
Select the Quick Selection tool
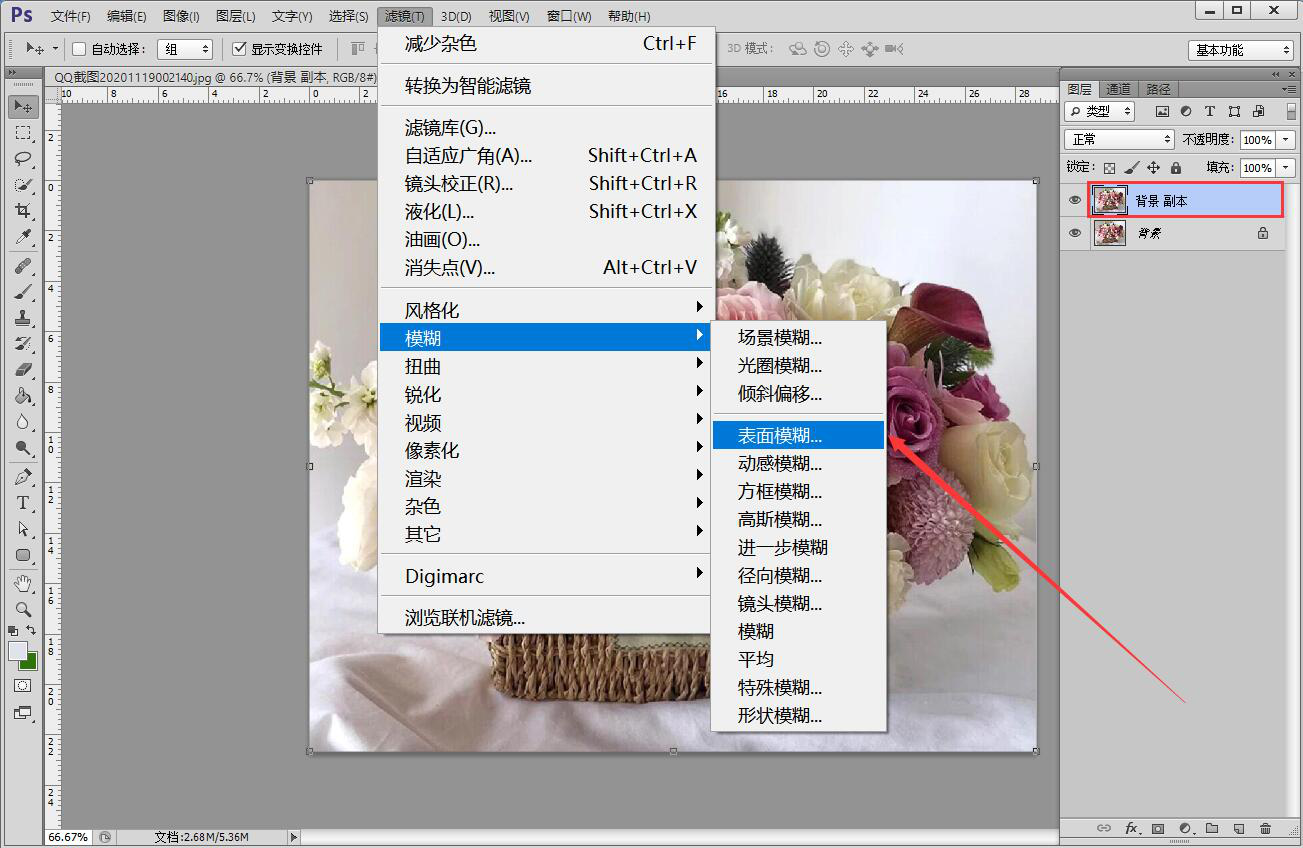pyautogui.click(x=23, y=185)
